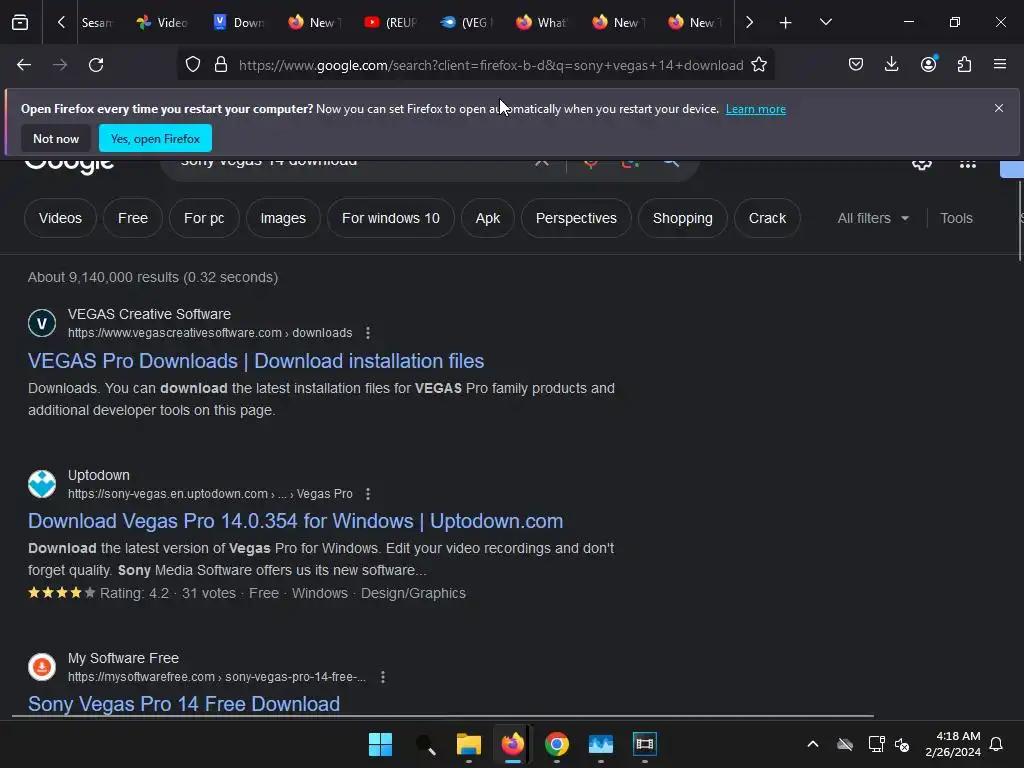Open Sony Vegas Pro 14 Free Download link
Screen dimensions: 1024x768
[x=184, y=704]
